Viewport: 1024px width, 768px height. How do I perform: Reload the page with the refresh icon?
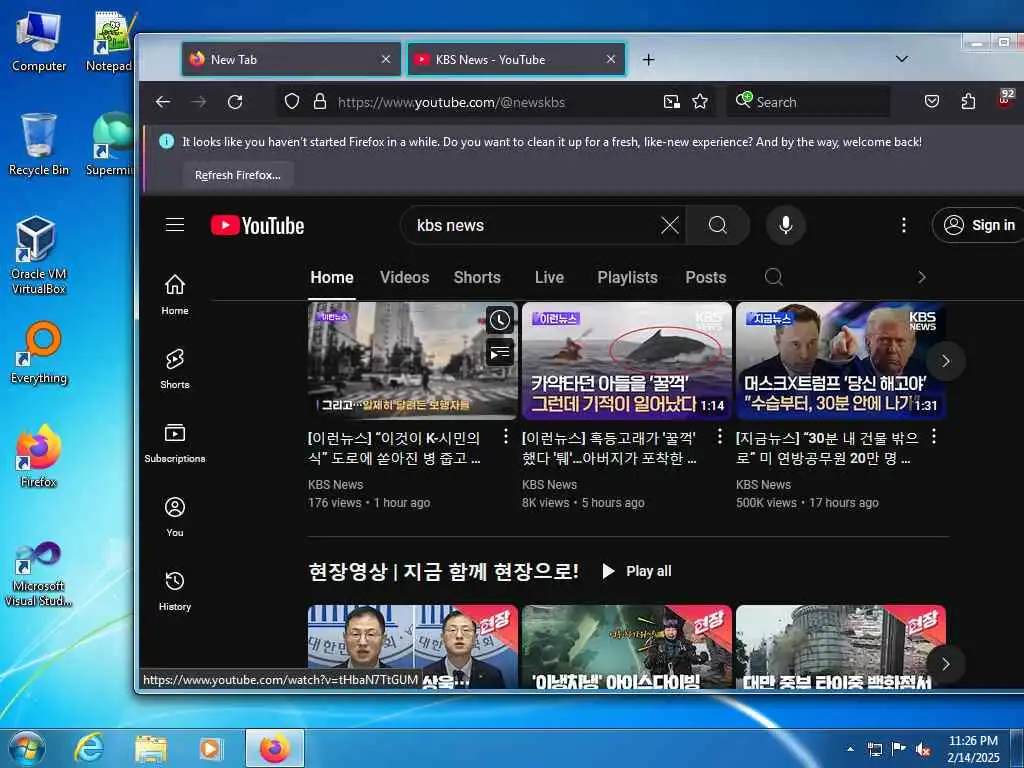(235, 102)
